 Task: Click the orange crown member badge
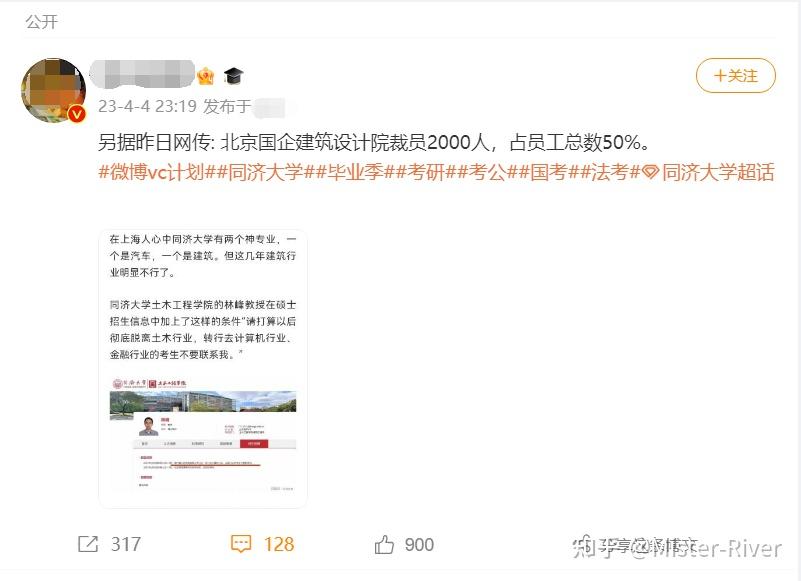click(205, 76)
